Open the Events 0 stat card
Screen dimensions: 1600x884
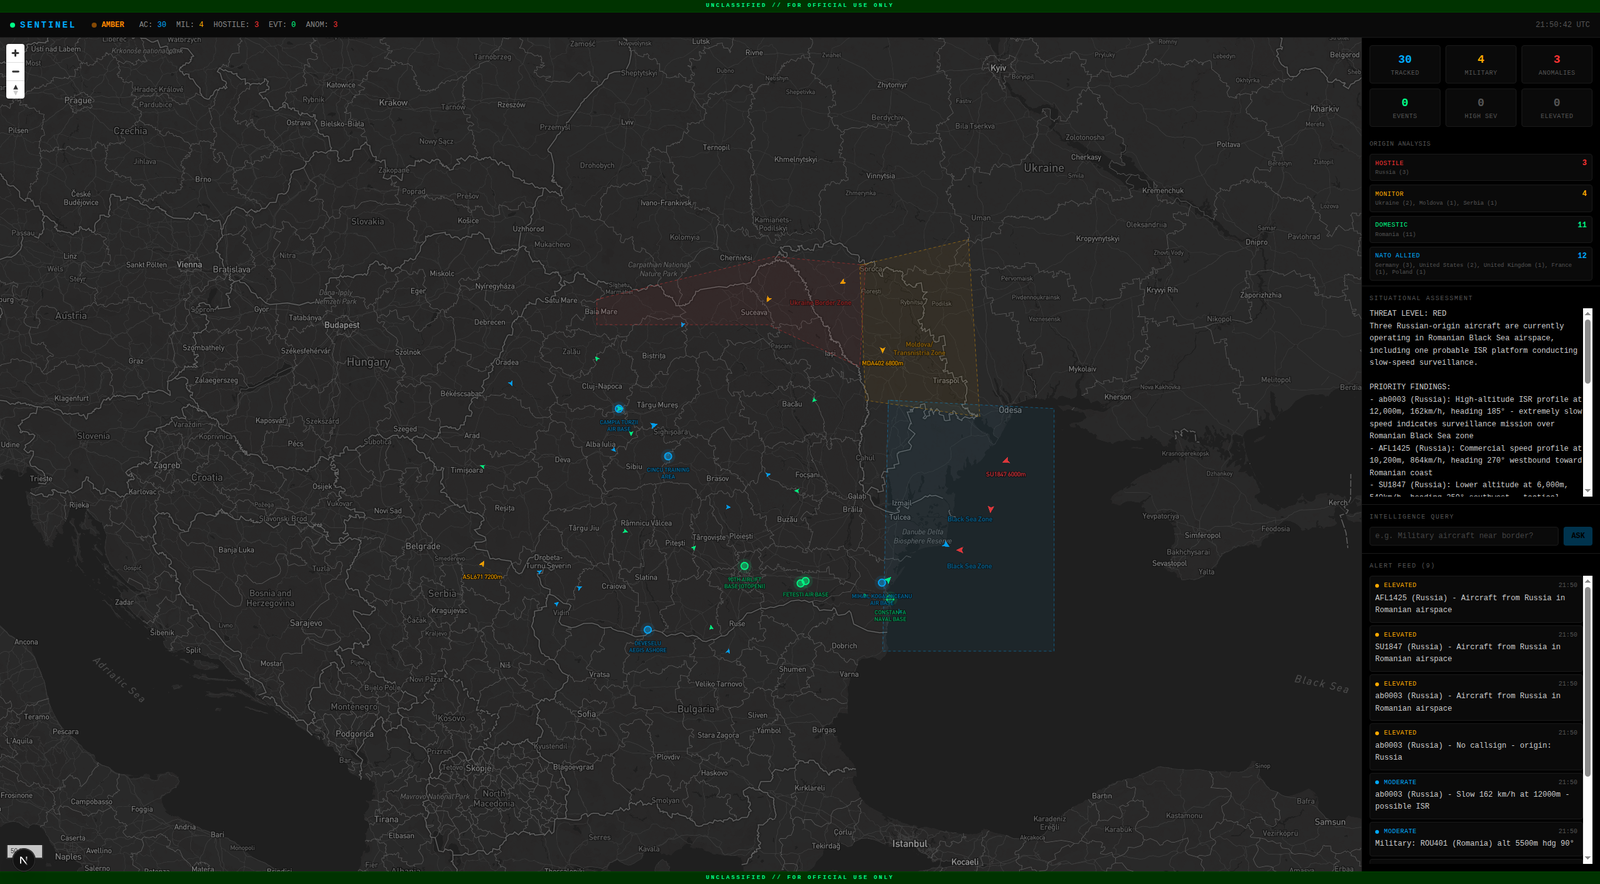pyautogui.click(x=1405, y=107)
